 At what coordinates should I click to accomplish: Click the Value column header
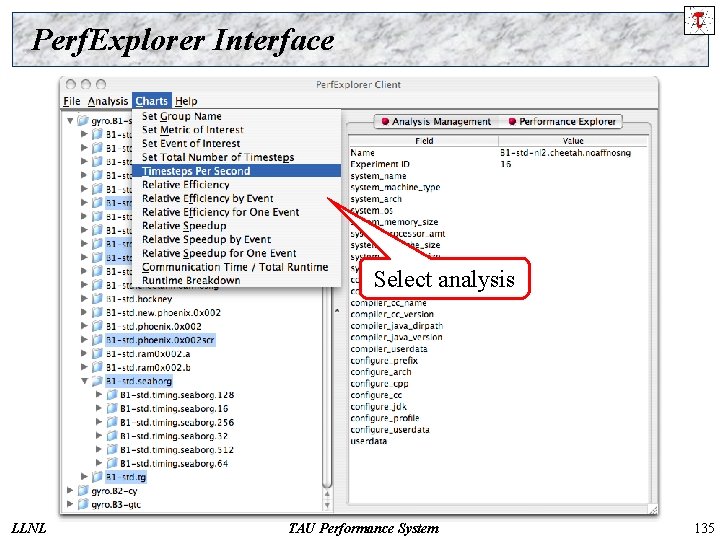[573, 141]
